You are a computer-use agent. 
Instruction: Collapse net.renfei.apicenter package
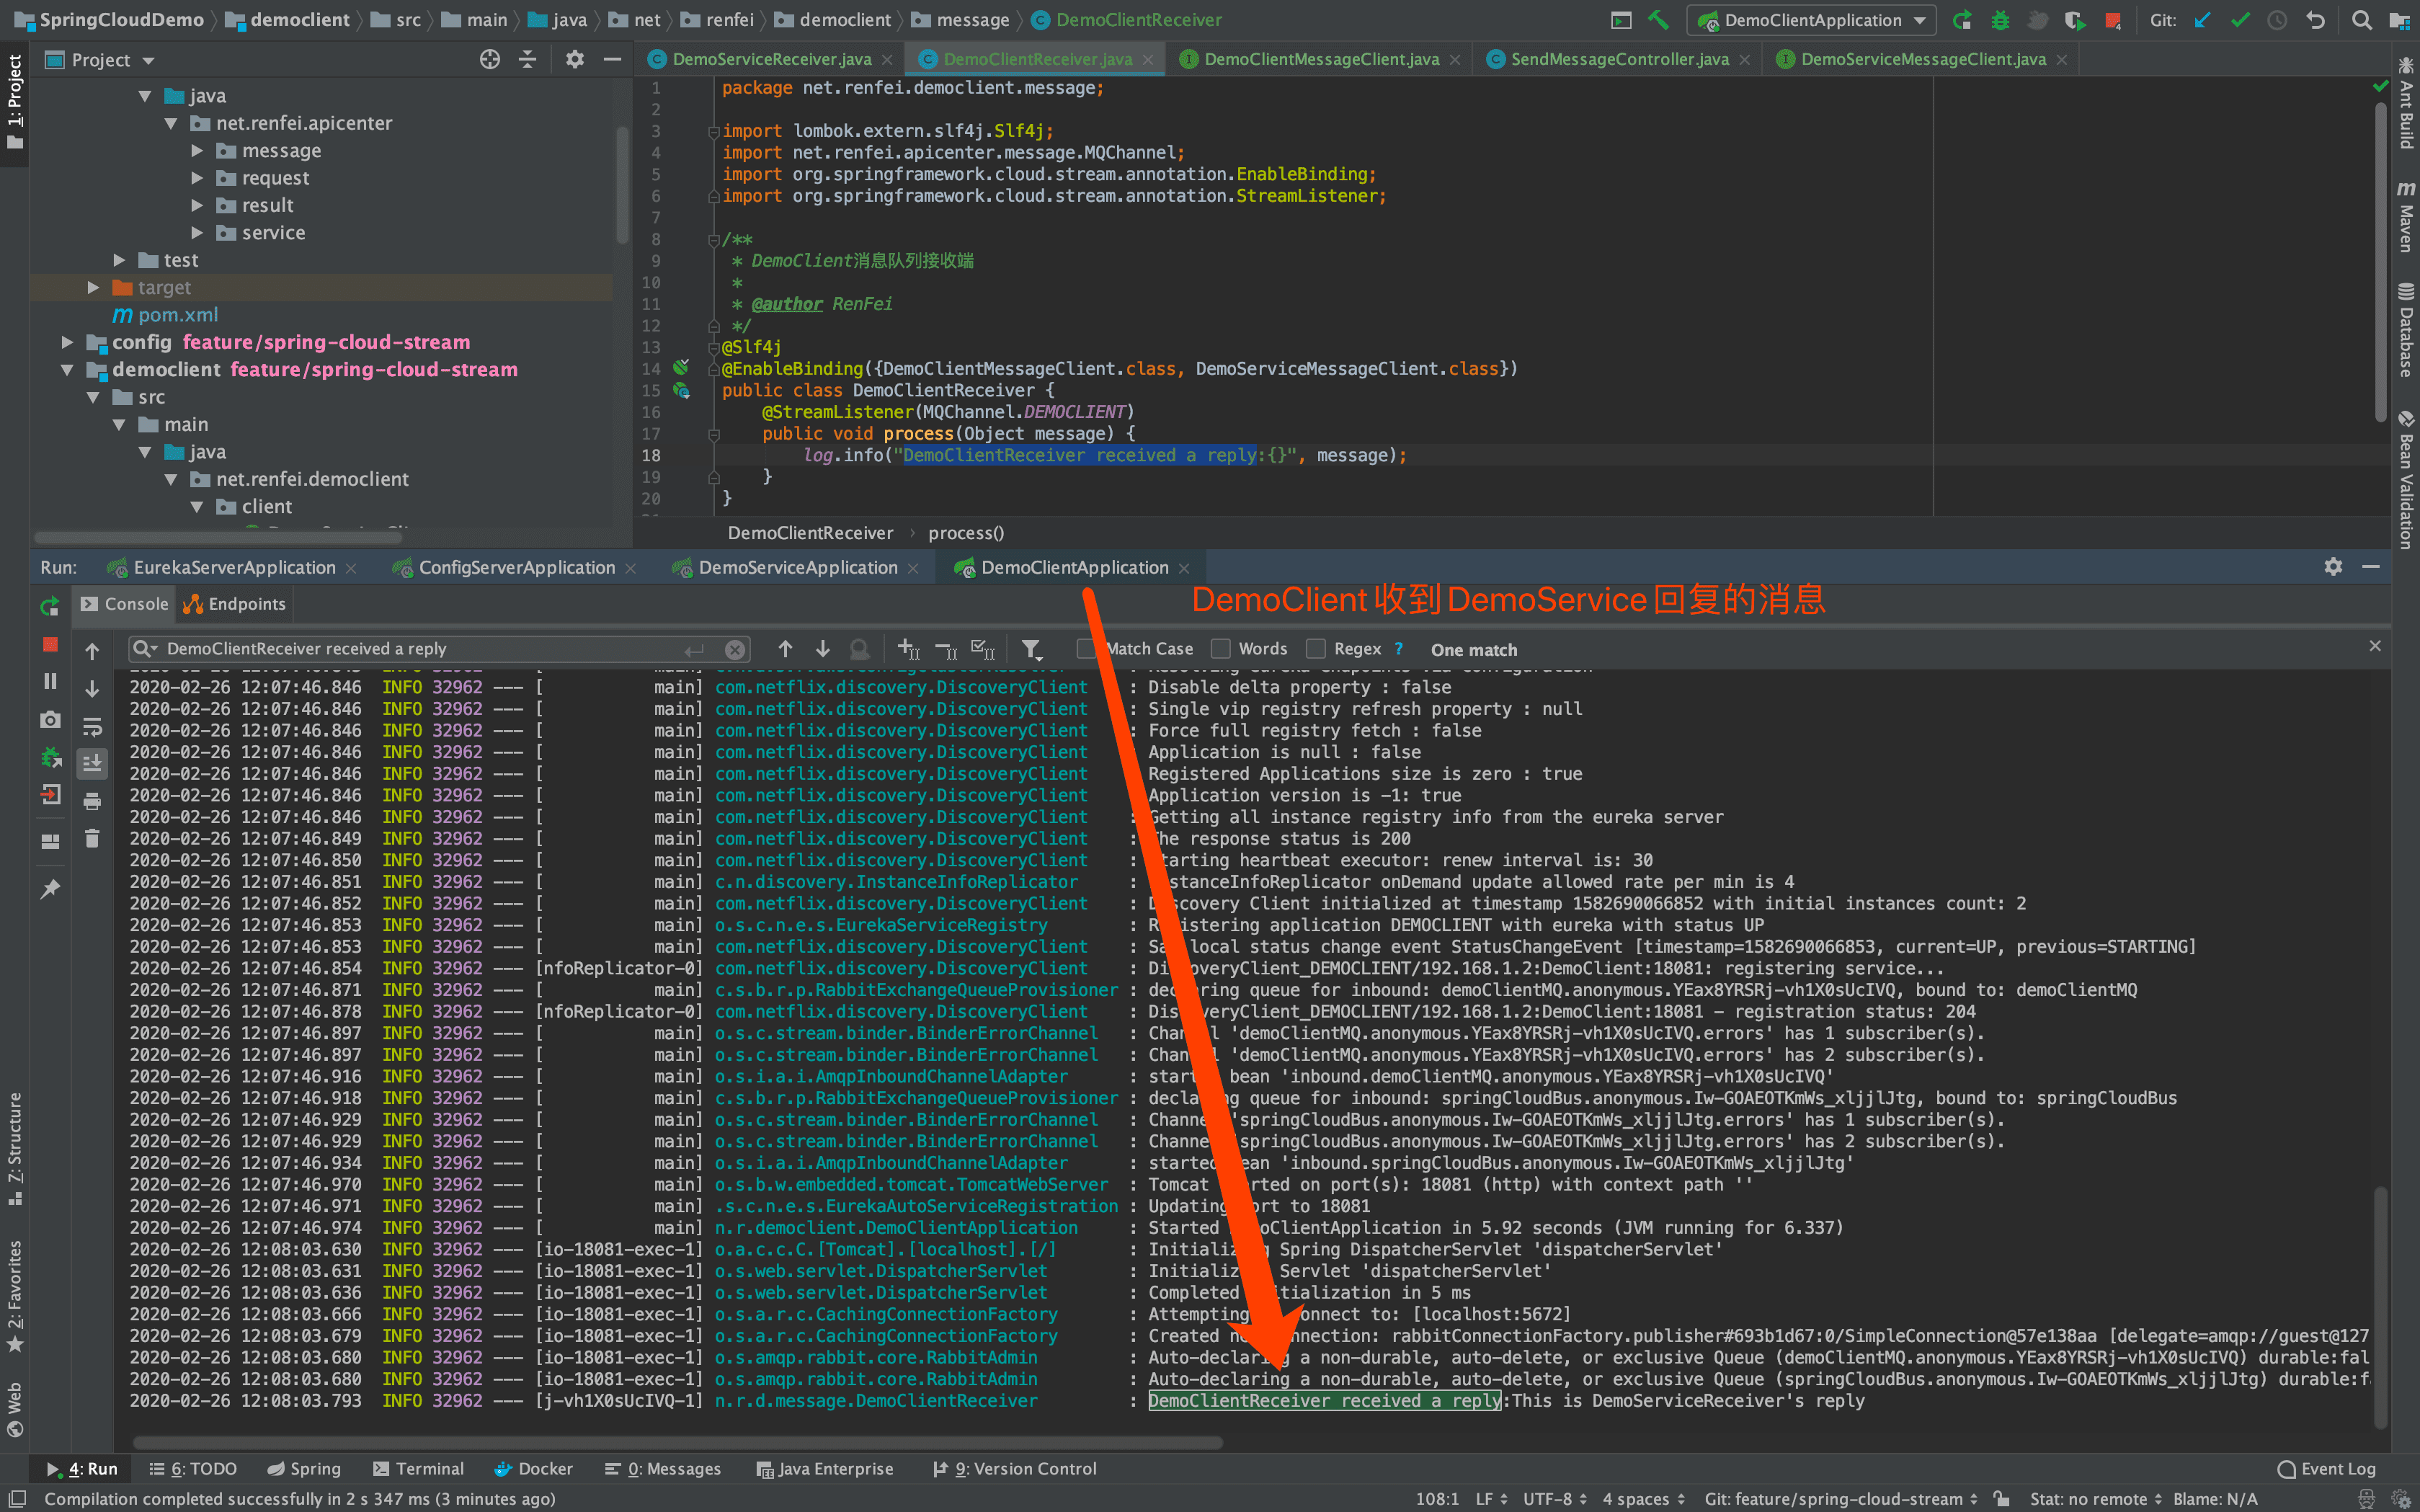[171, 123]
